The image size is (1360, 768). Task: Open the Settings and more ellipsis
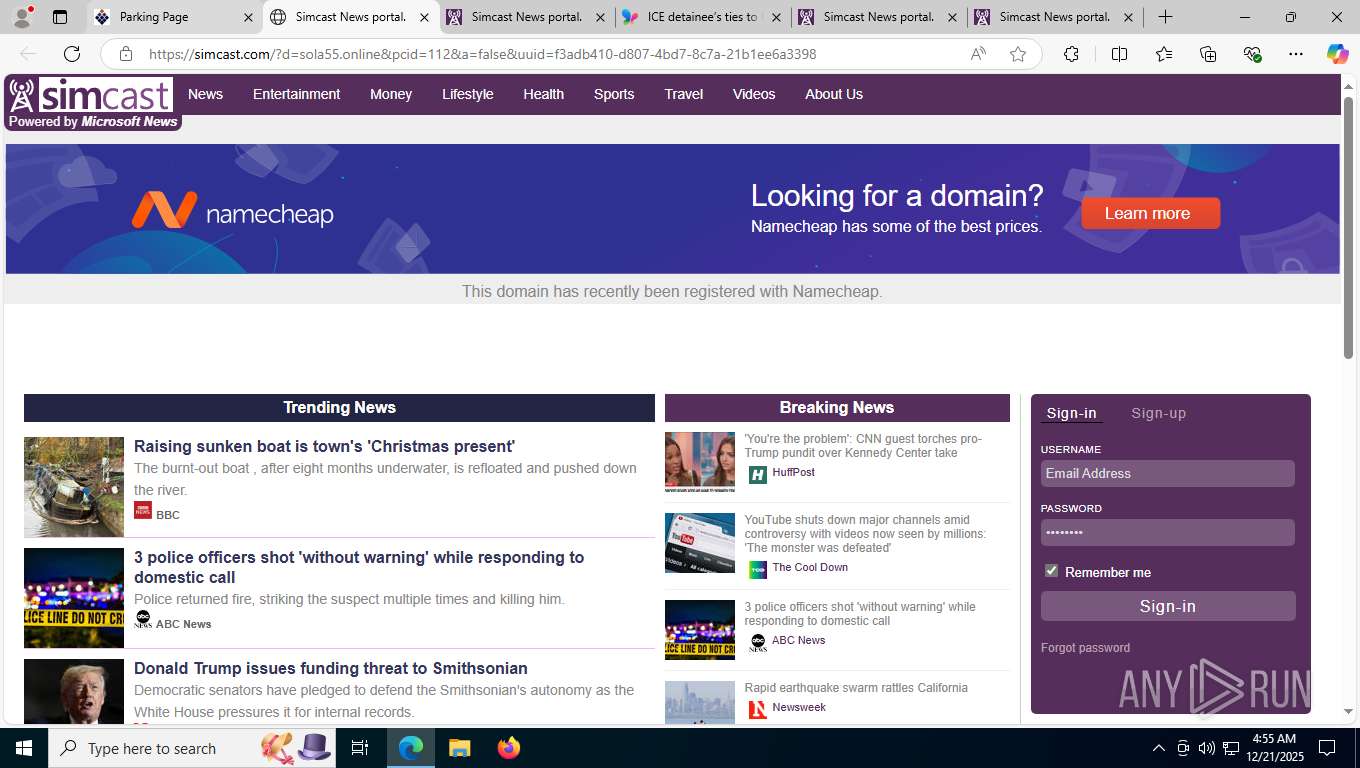pyautogui.click(x=1296, y=54)
